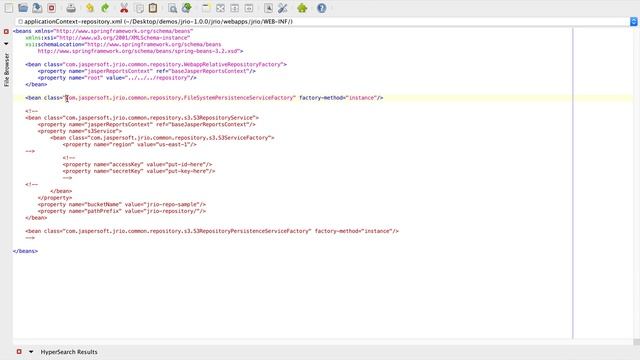
Task: Cut selection with scissors icon
Action: tap(124, 8)
